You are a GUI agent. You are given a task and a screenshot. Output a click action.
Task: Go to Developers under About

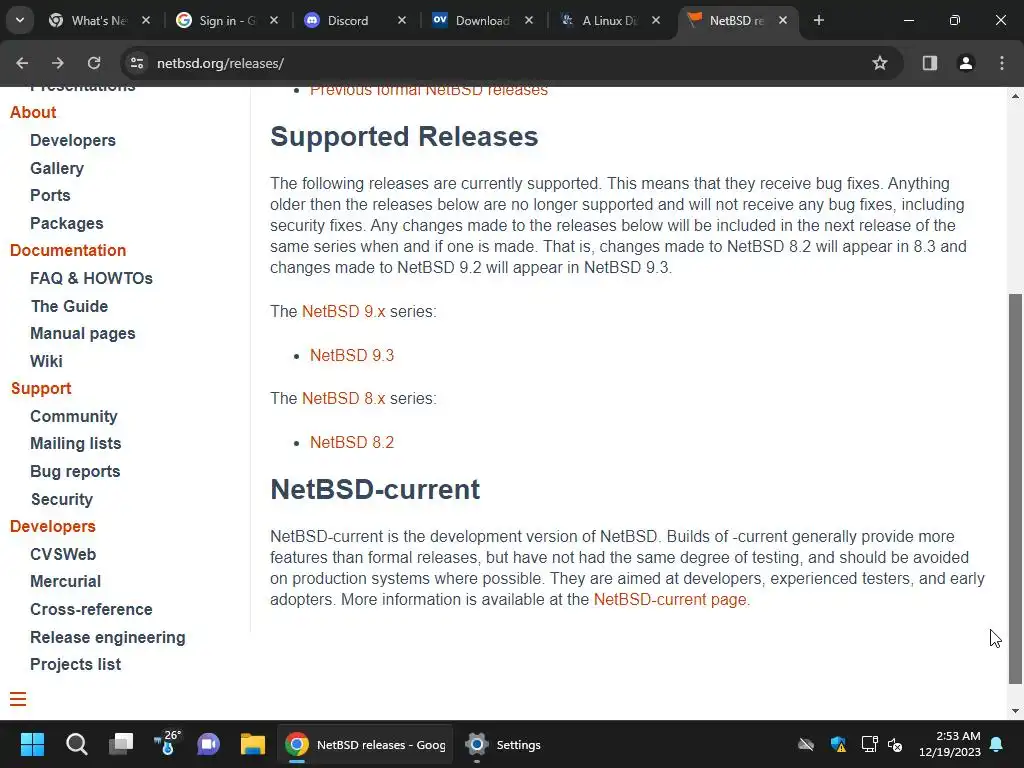[x=73, y=140]
